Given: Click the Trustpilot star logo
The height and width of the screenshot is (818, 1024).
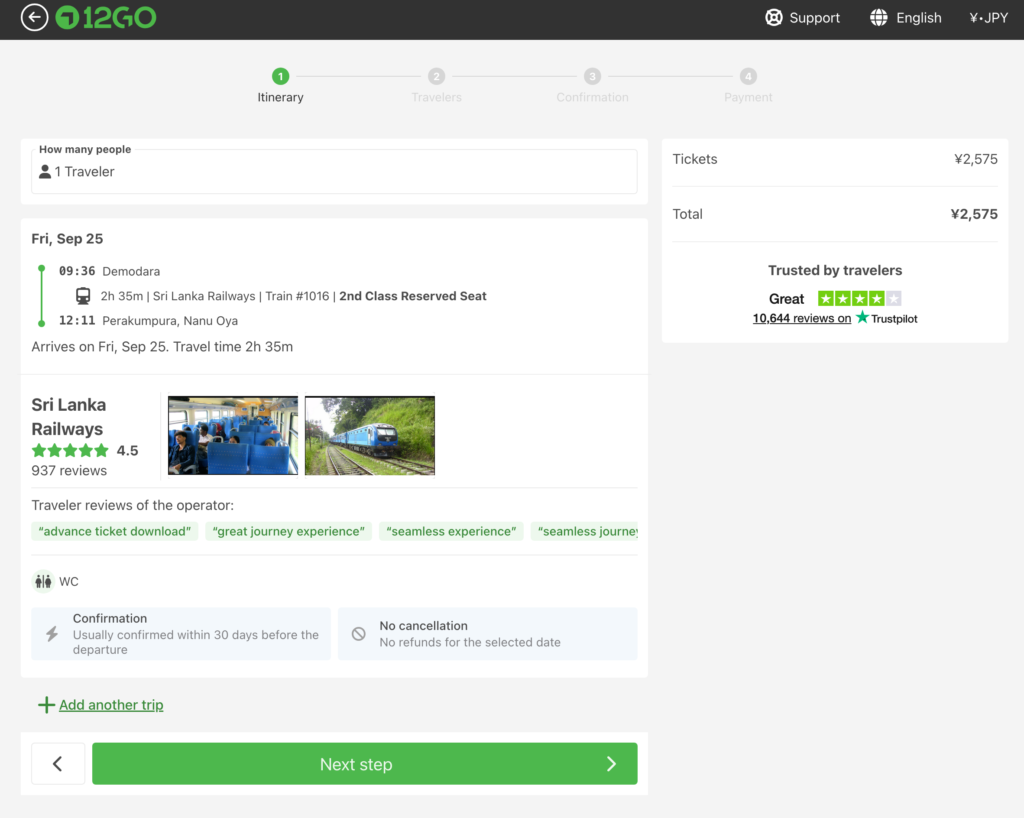Looking at the screenshot, I should [x=863, y=317].
